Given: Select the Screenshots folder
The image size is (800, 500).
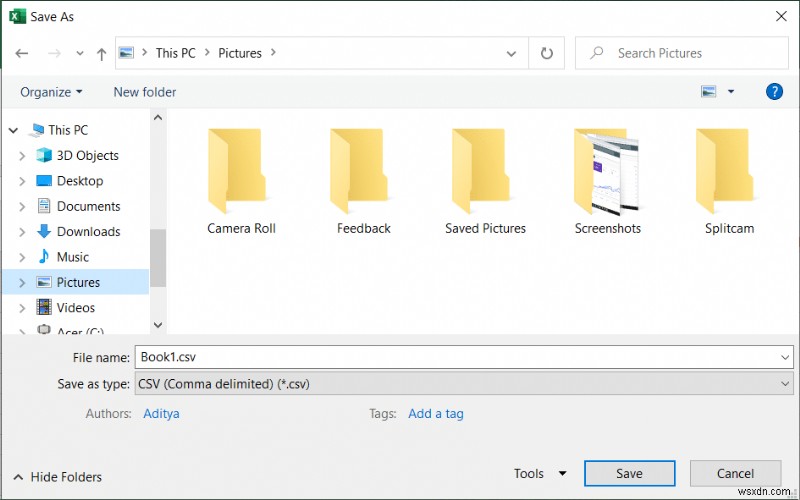Looking at the screenshot, I should (x=607, y=182).
